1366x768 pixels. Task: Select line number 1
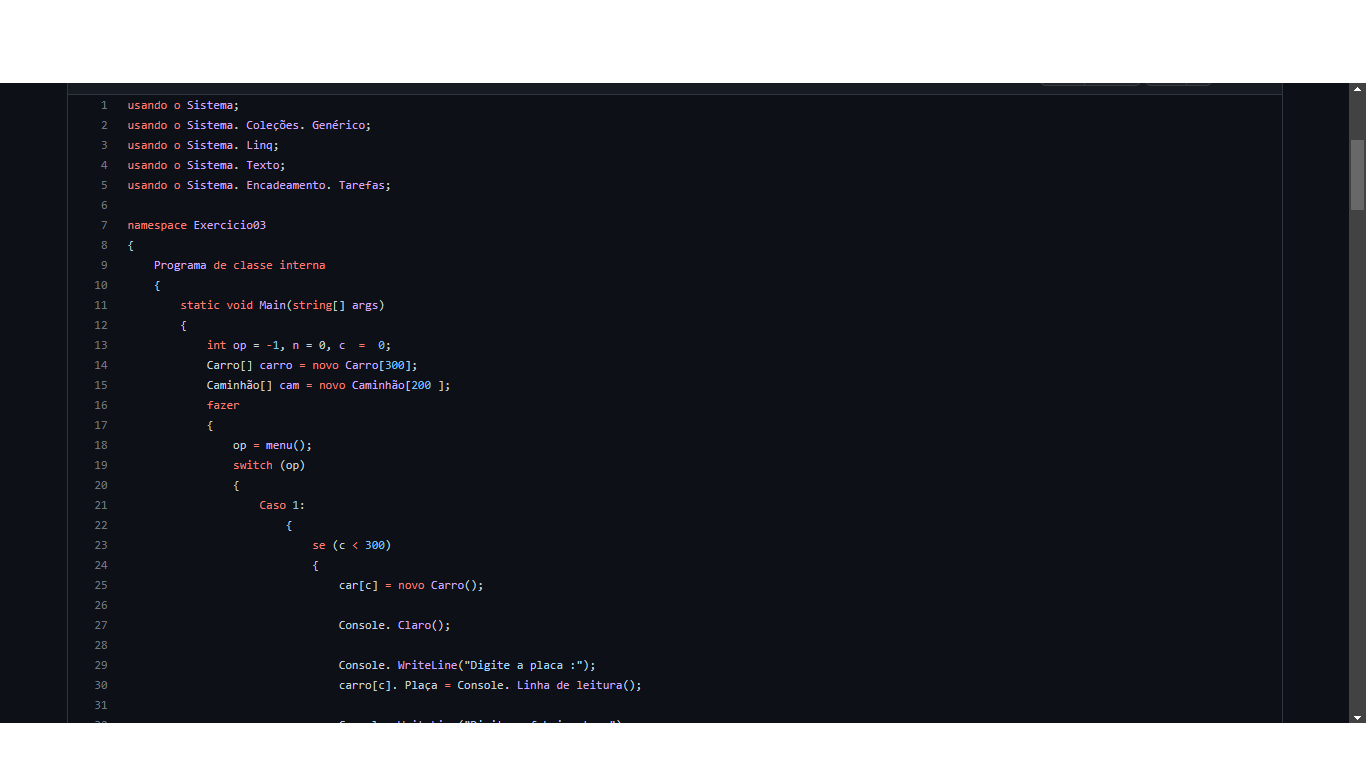(x=104, y=105)
